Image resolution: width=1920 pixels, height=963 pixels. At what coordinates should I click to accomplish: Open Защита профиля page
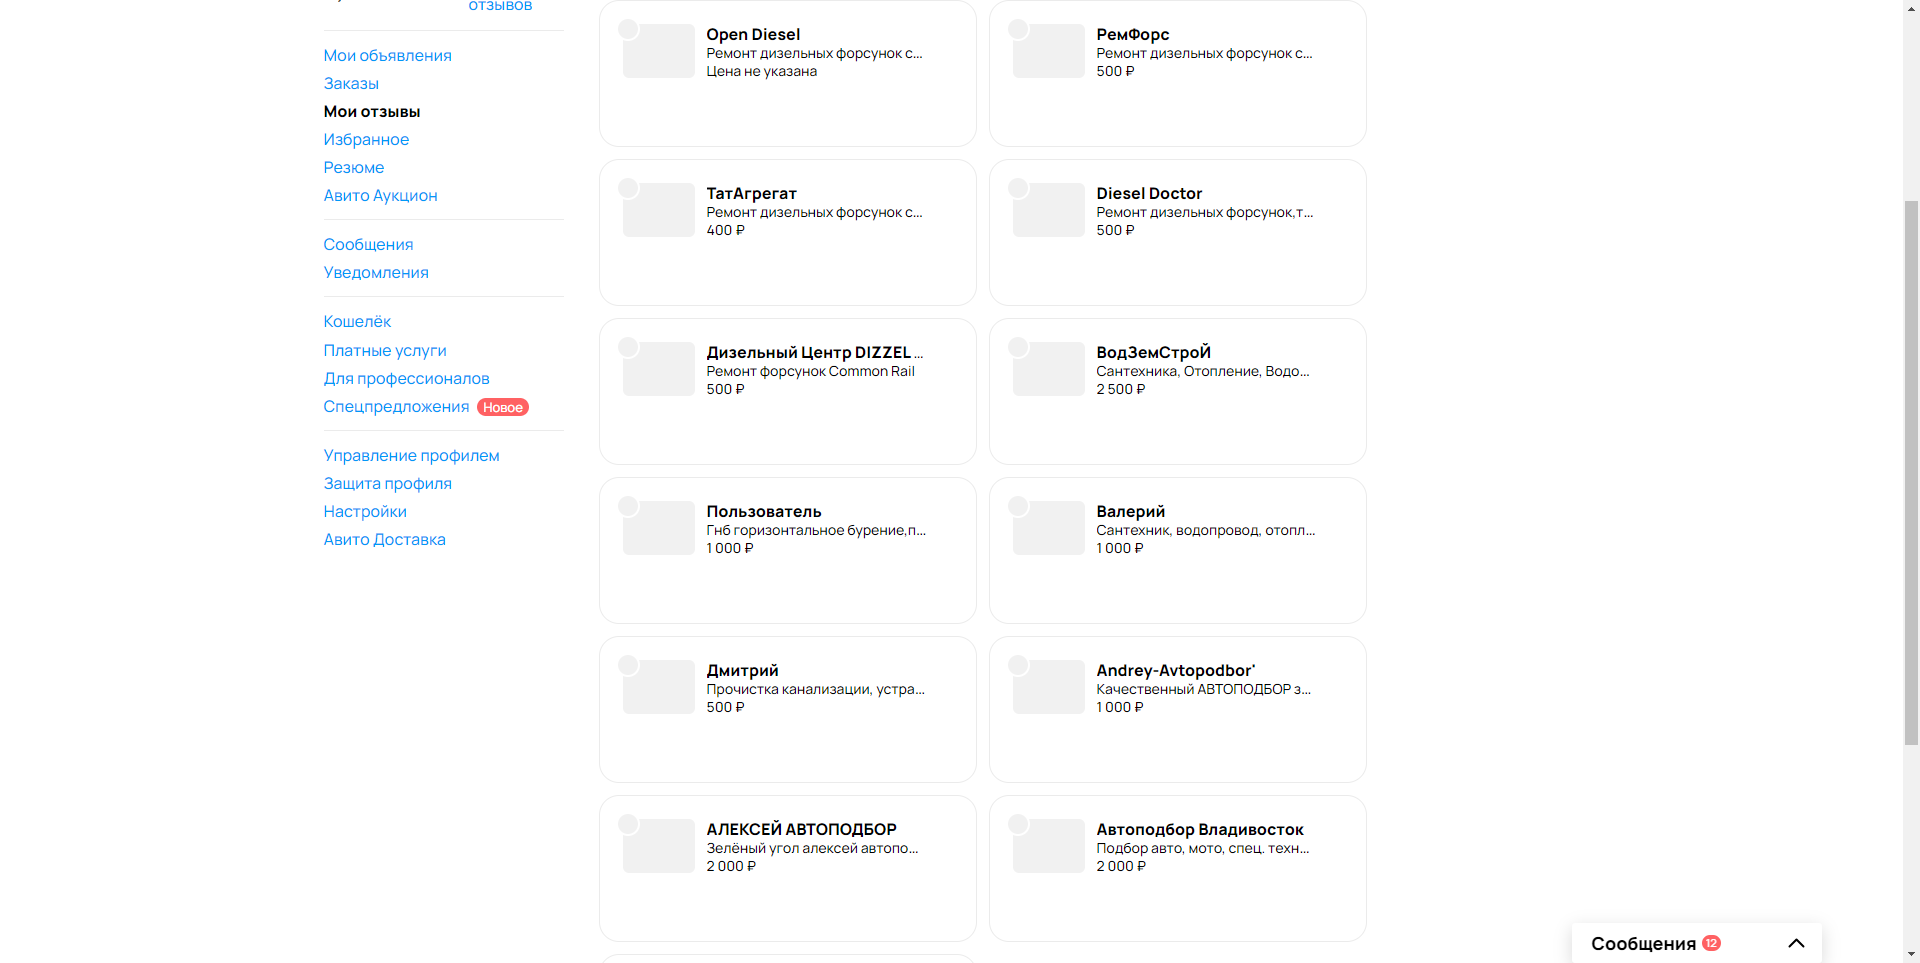click(387, 483)
